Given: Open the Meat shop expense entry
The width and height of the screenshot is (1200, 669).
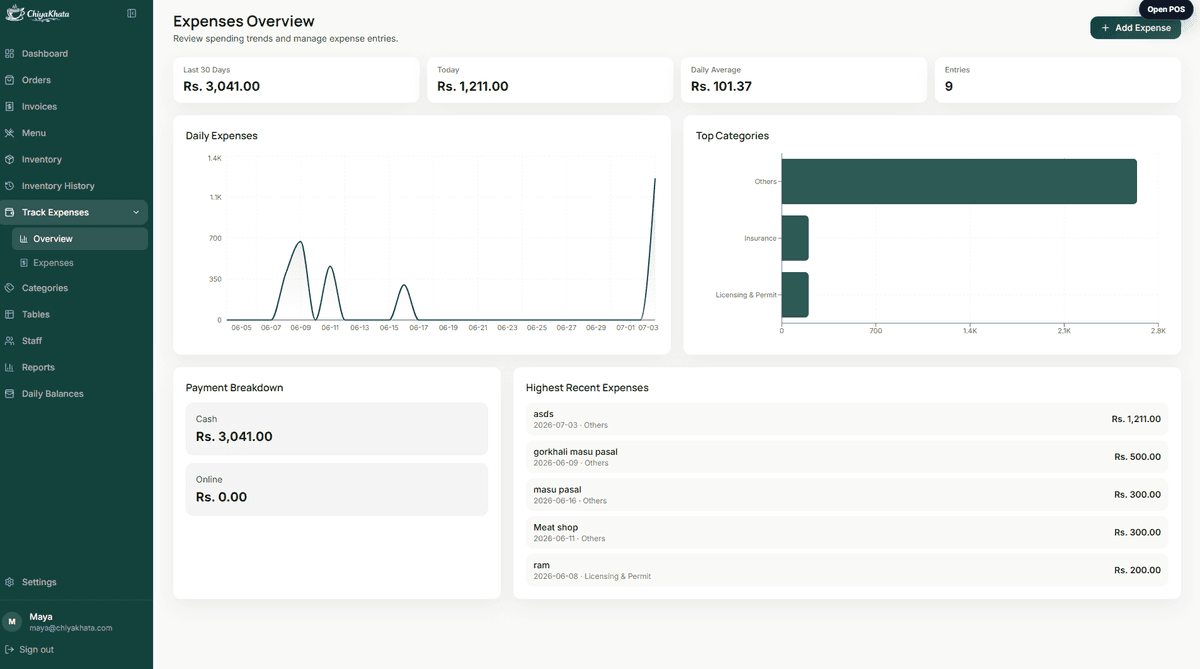Looking at the screenshot, I should click(x=847, y=533).
